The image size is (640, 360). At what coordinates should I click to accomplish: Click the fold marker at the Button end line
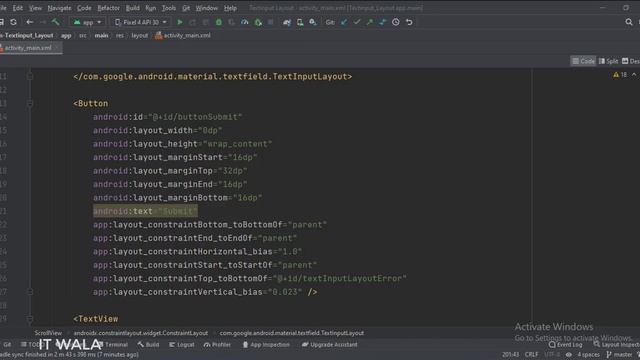point(30,292)
